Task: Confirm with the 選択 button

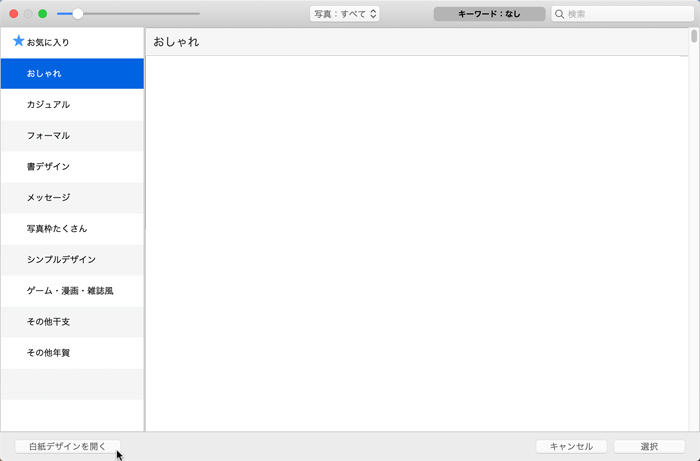Action: pyautogui.click(x=649, y=446)
